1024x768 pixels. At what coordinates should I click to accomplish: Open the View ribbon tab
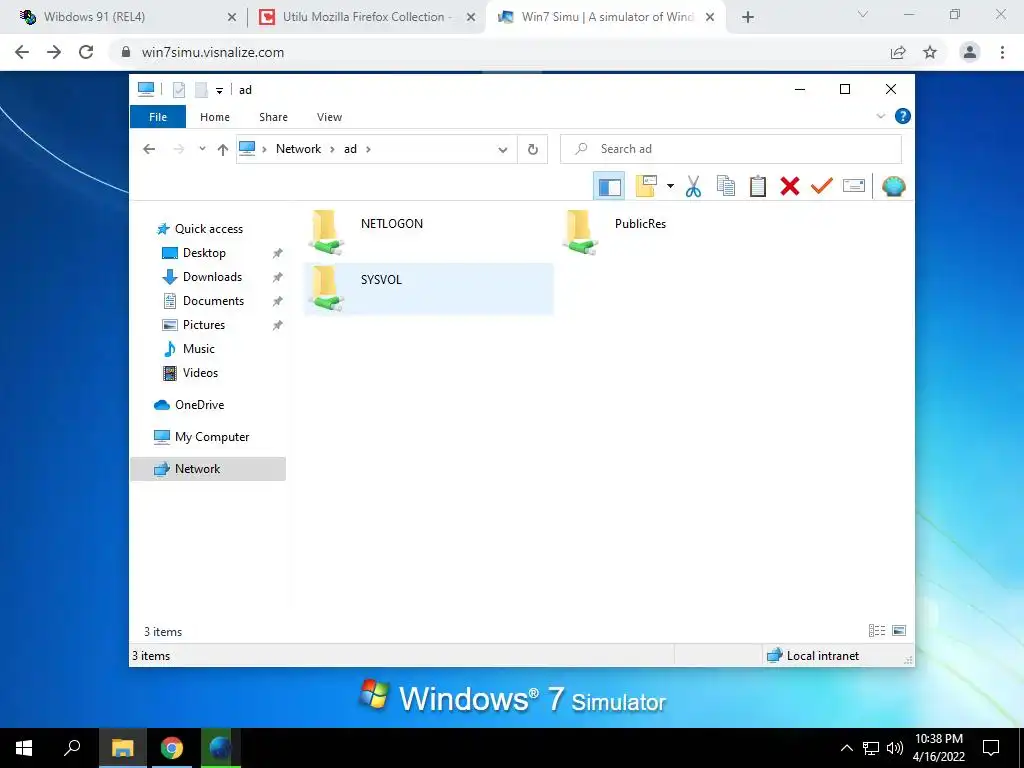(x=329, y=117)
